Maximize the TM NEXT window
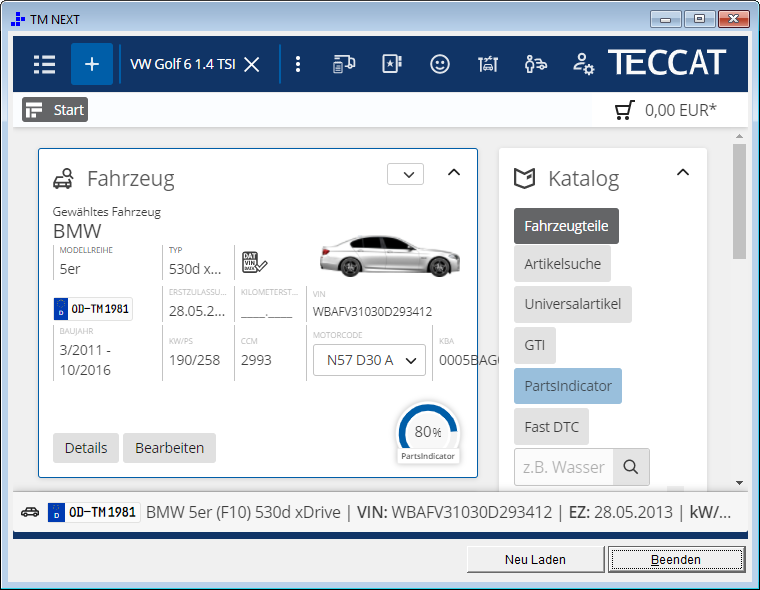 coord(699,19)
